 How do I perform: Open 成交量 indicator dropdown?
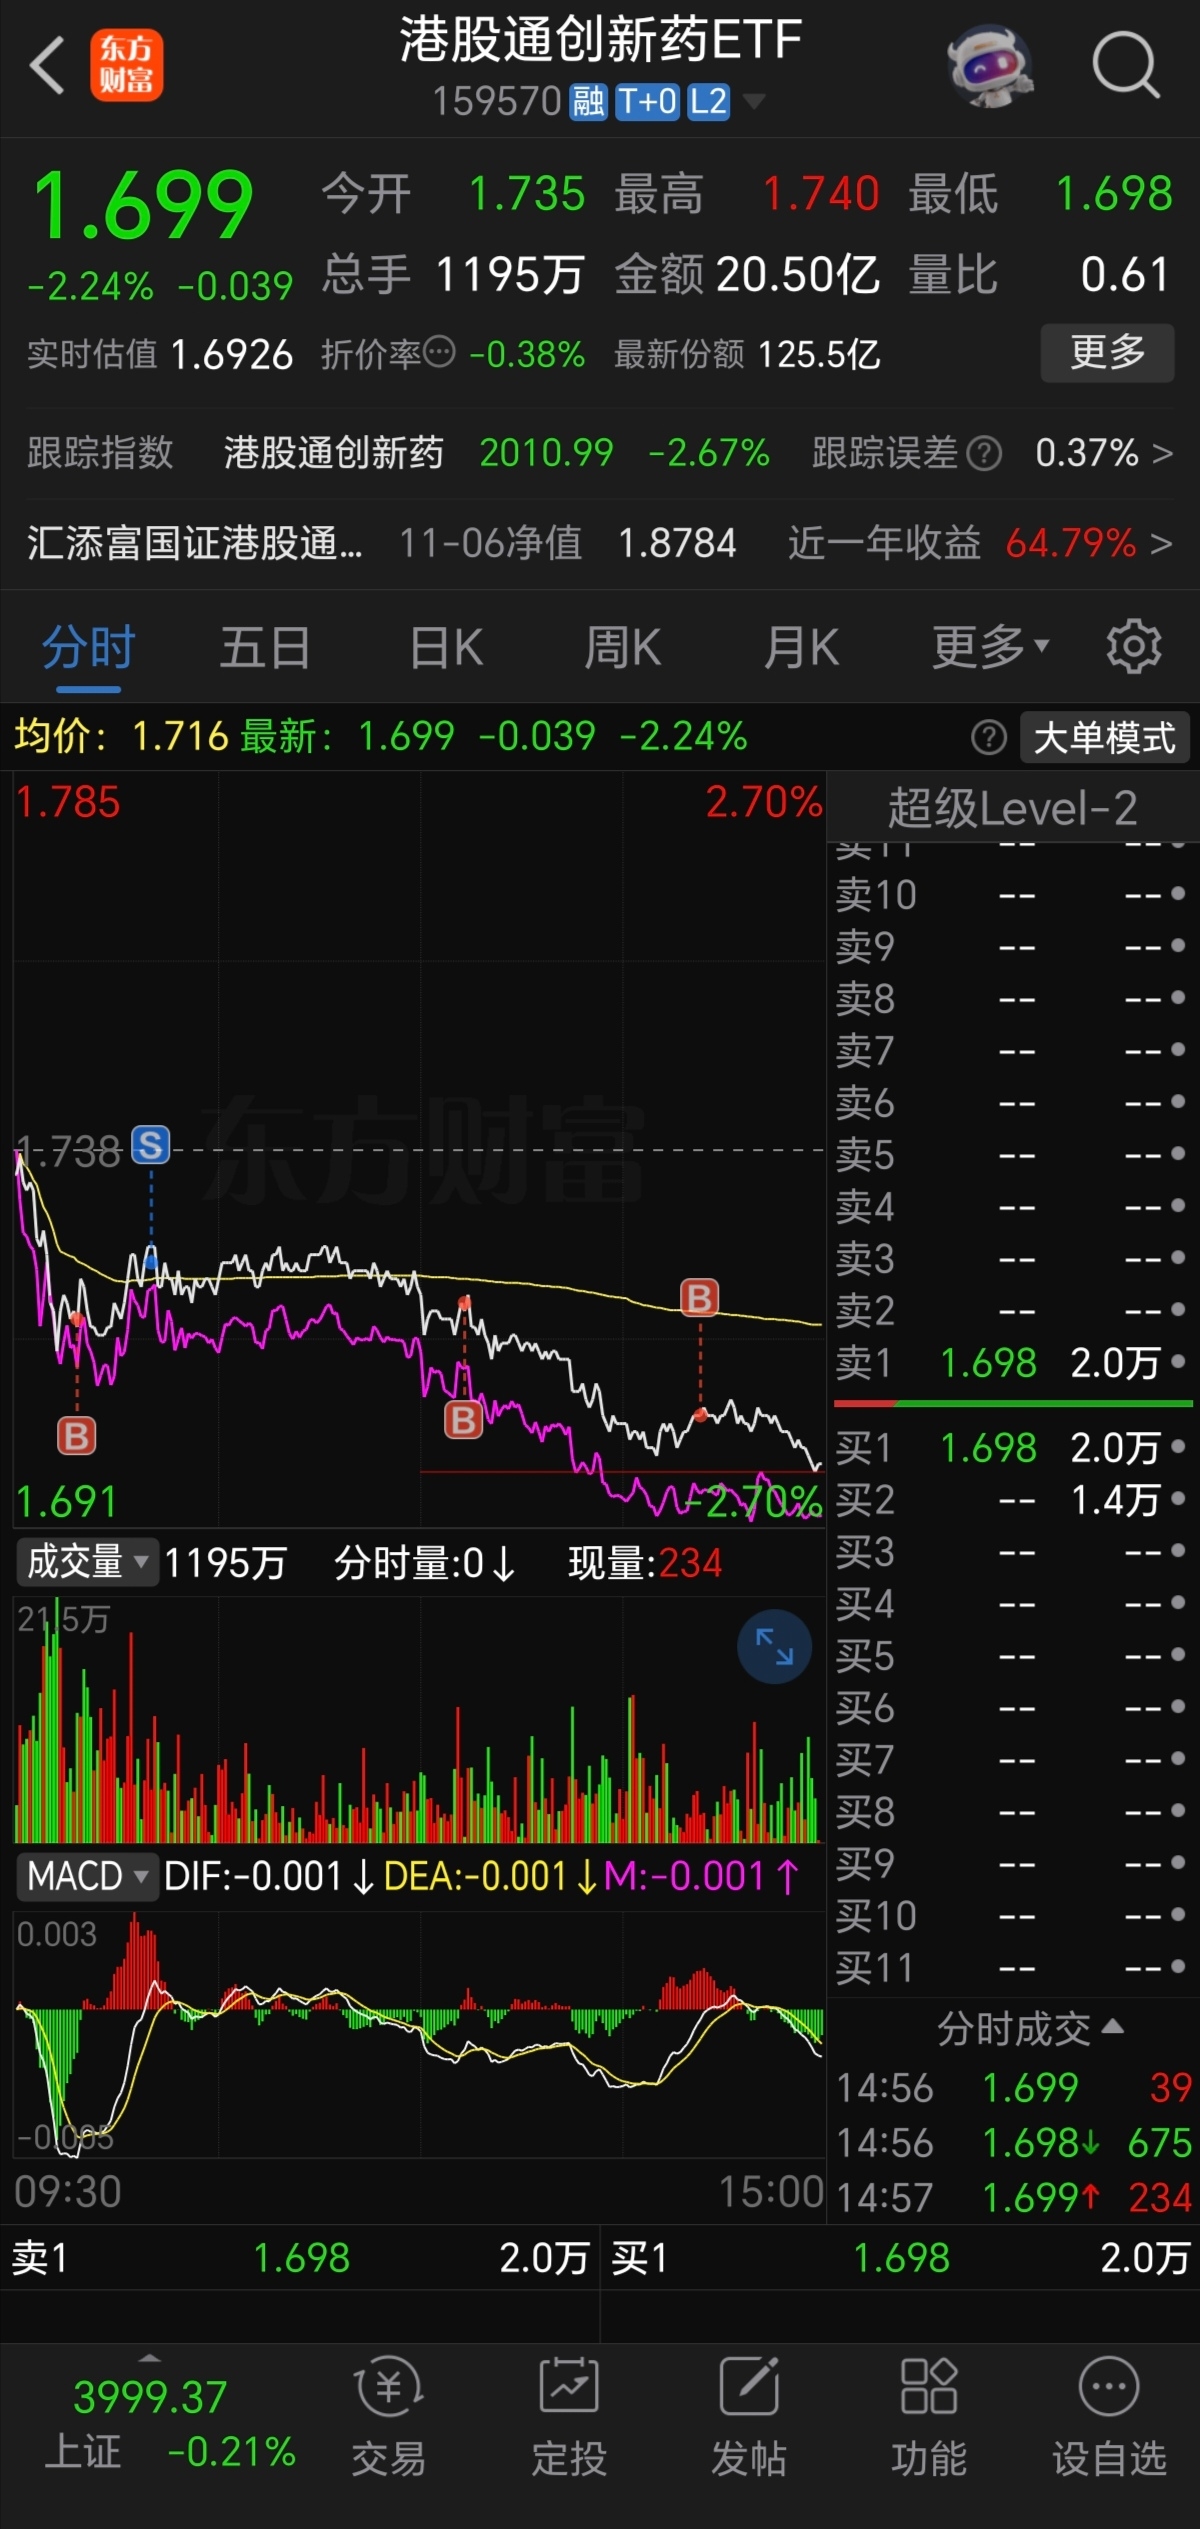click(88, 1562)
